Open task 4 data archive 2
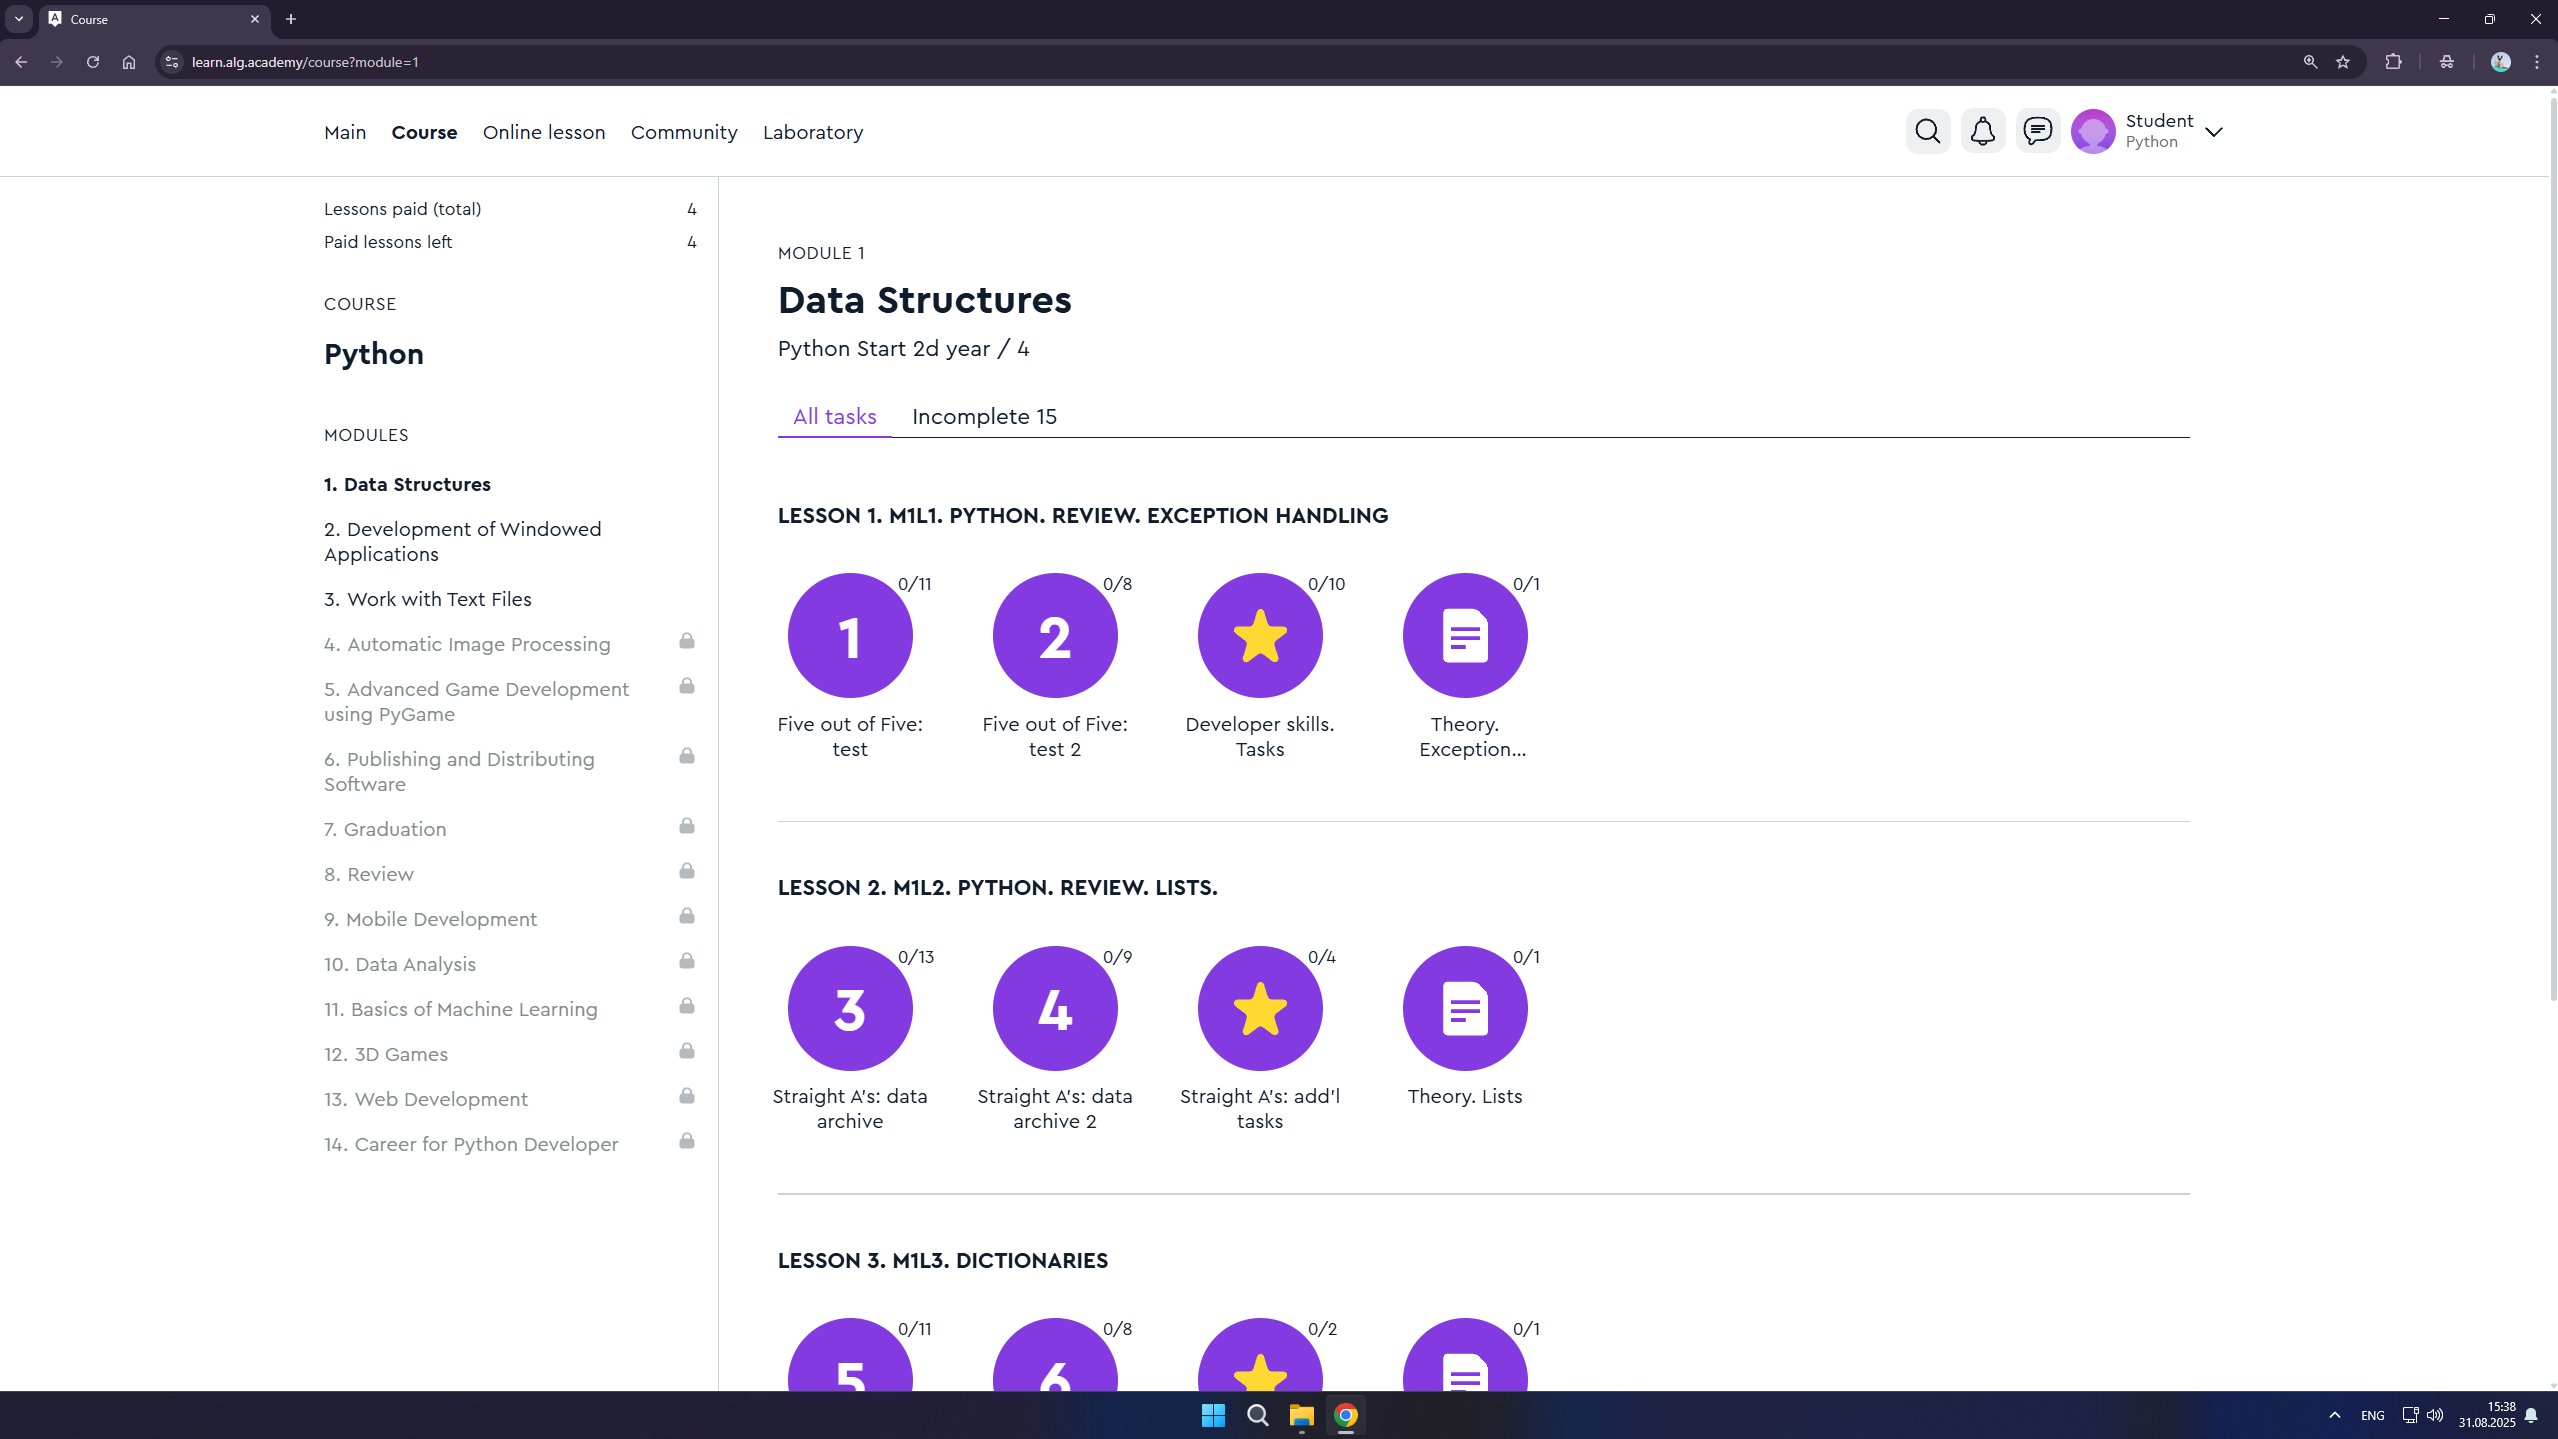2558x1439 pixels. (x=1055, y=1008)
